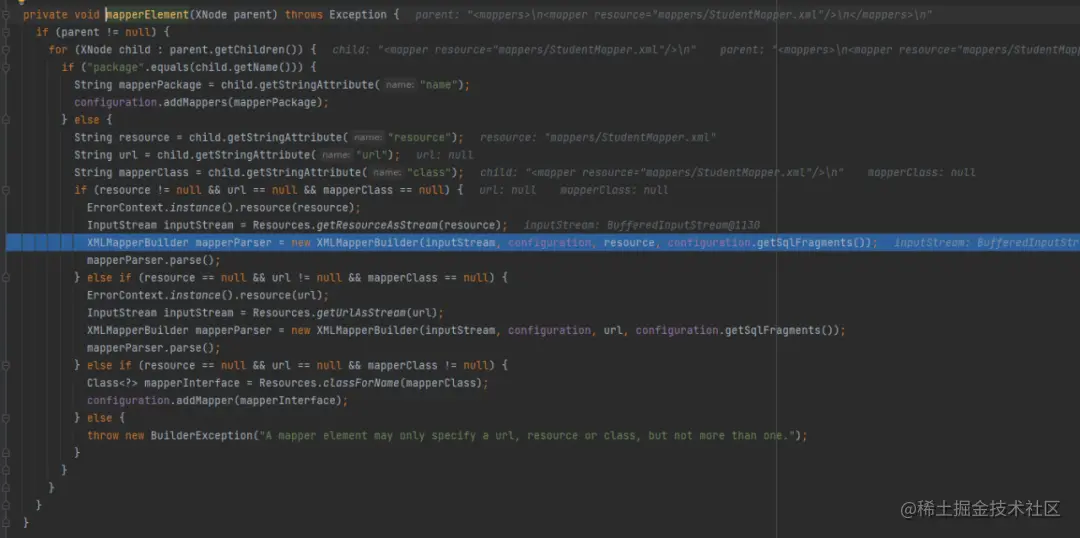Image resolution: width=1080 pixels, height=538 pixels.
Task: Click 'String url' declaration
Action: click(107, 155)
